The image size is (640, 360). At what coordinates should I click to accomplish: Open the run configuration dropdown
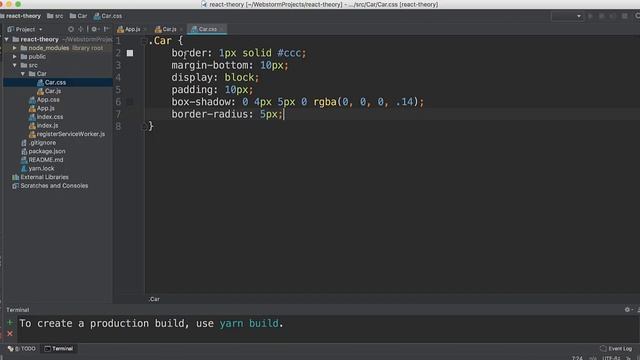[567, 16]
